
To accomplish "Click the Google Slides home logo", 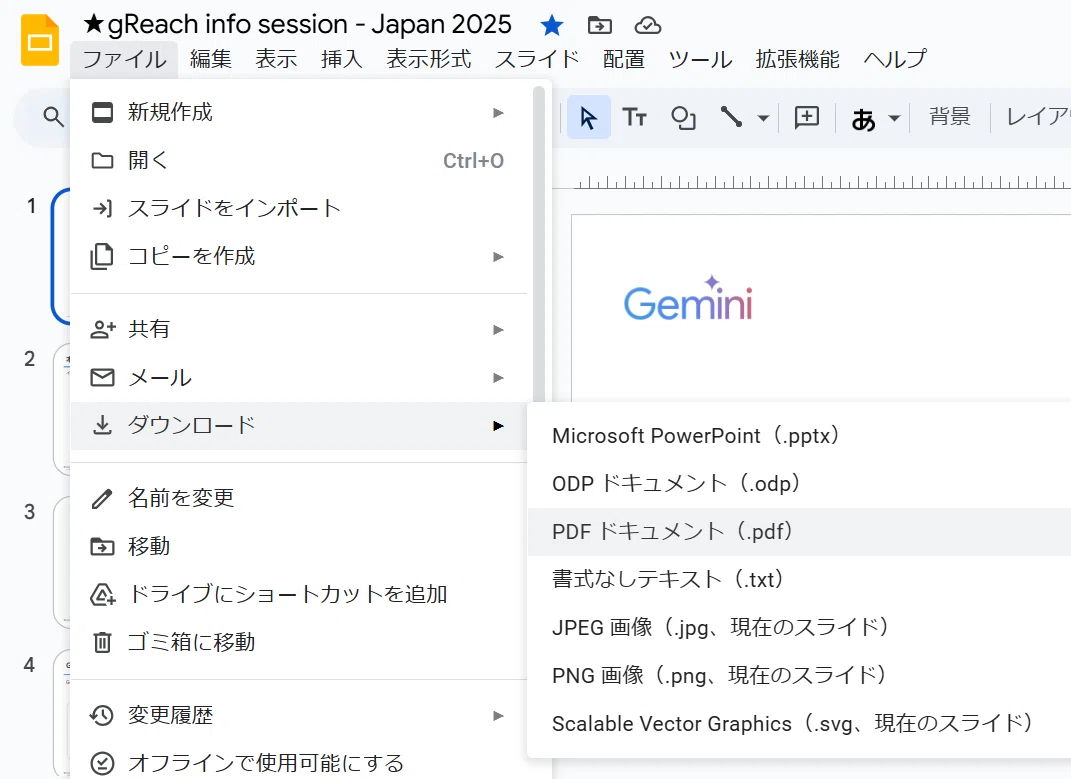I will tap(40, 40).
